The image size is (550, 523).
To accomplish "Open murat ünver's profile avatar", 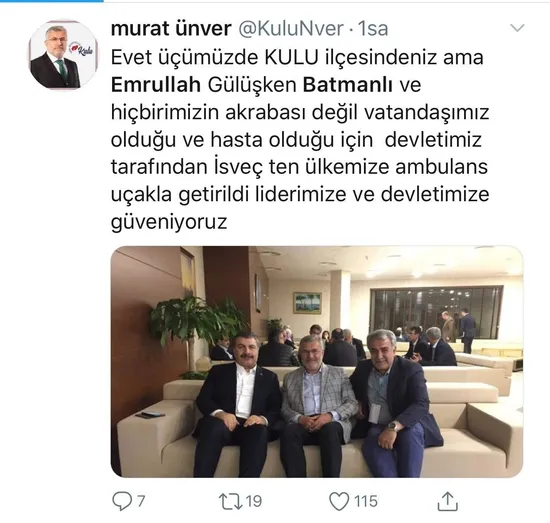I will [x=63, y=55].
